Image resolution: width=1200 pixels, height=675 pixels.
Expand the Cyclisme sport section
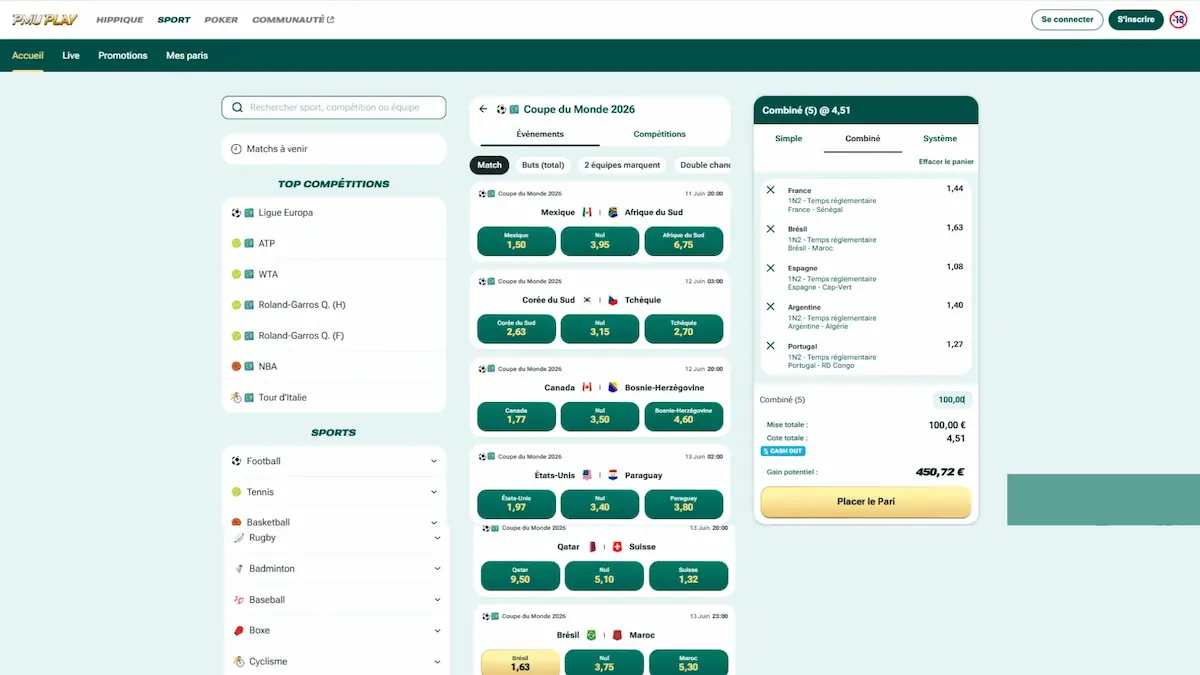pyautogui.click(x=438, y=662)
